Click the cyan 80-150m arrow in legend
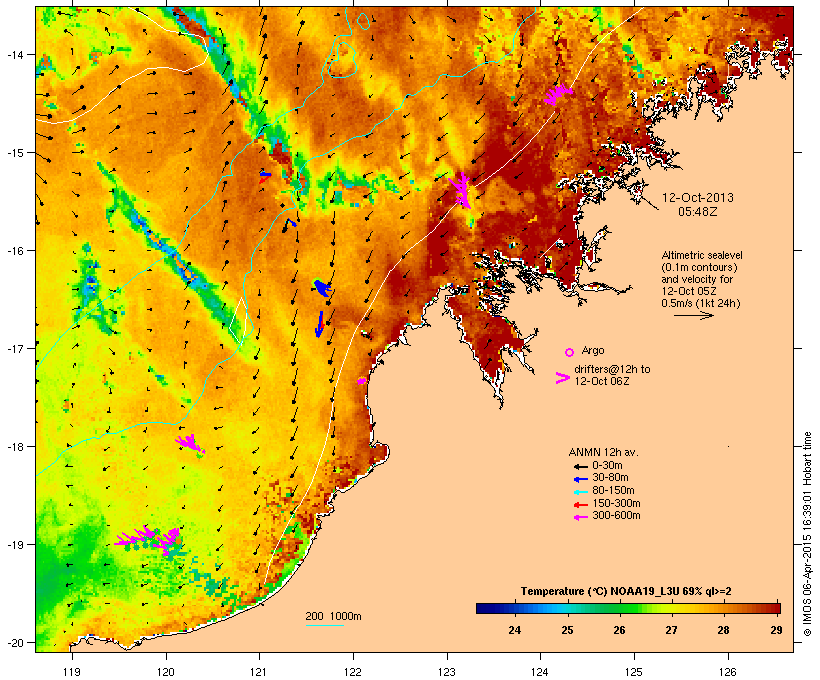820x680 pixels. click(580, 492)
